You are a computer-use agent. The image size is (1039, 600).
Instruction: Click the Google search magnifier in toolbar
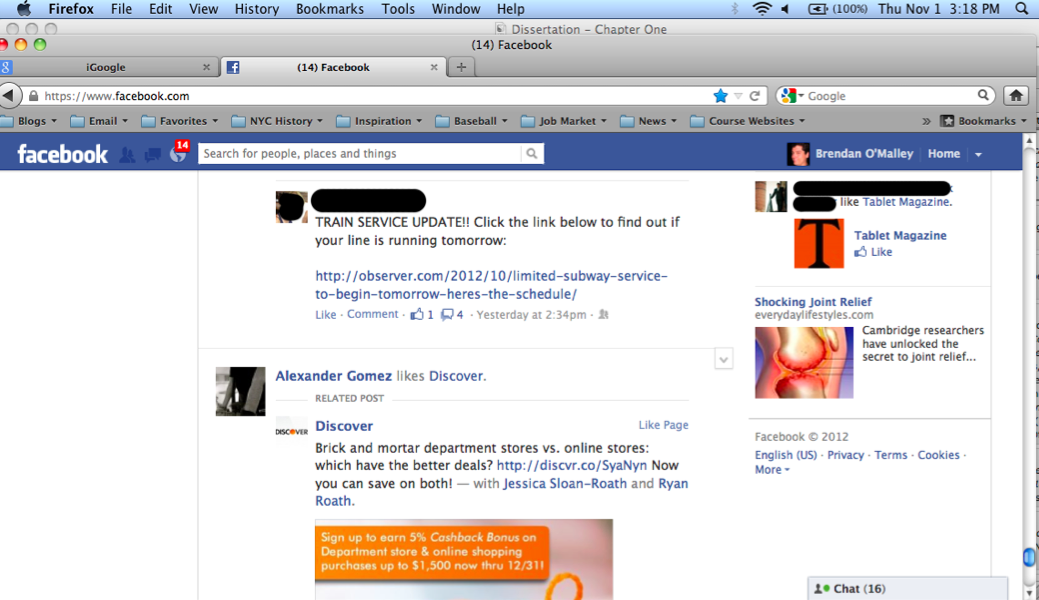pyautogui.click(x=983, y=95)
